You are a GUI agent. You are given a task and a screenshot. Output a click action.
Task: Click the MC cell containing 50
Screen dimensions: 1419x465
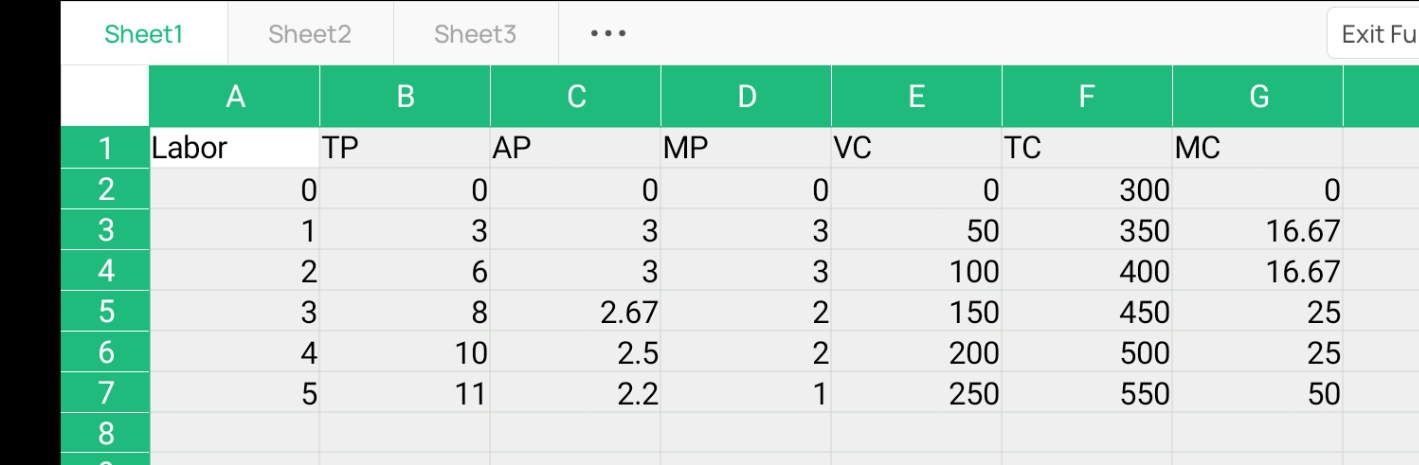[x=1258, y=393]
